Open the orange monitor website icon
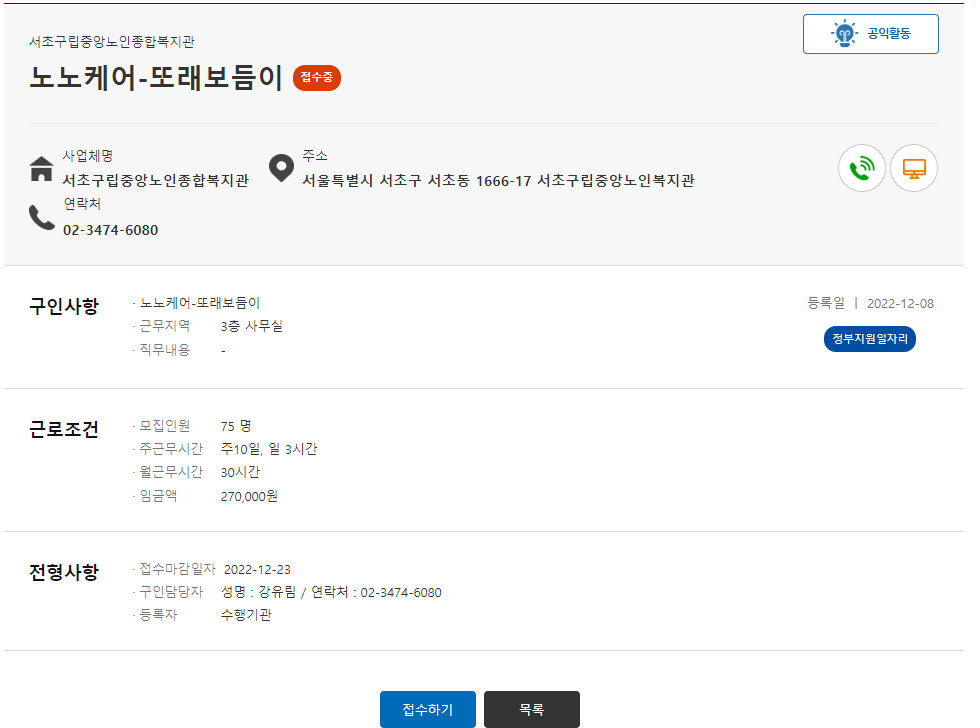The image size is (980, 728). point(913,168)
